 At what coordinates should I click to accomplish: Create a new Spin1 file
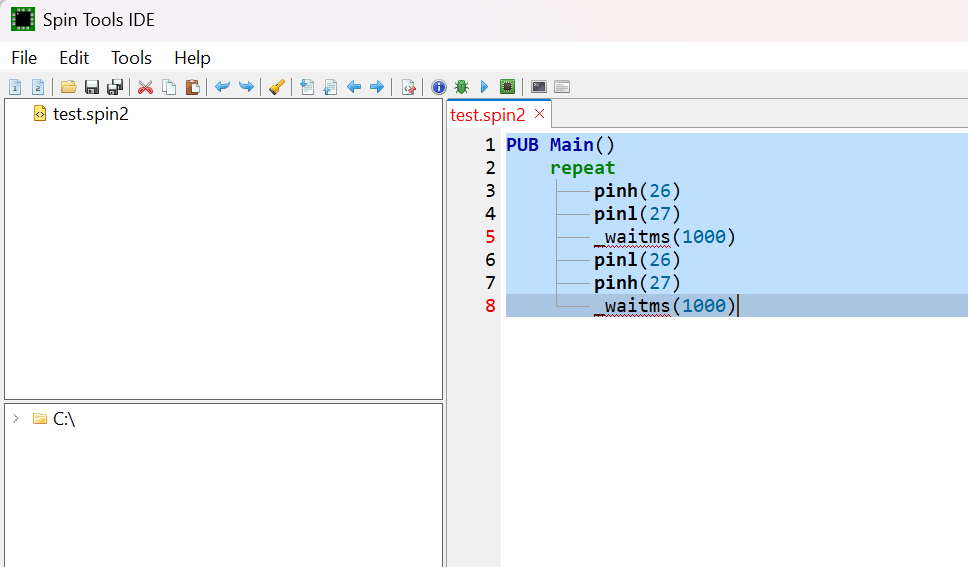[15, 87]
